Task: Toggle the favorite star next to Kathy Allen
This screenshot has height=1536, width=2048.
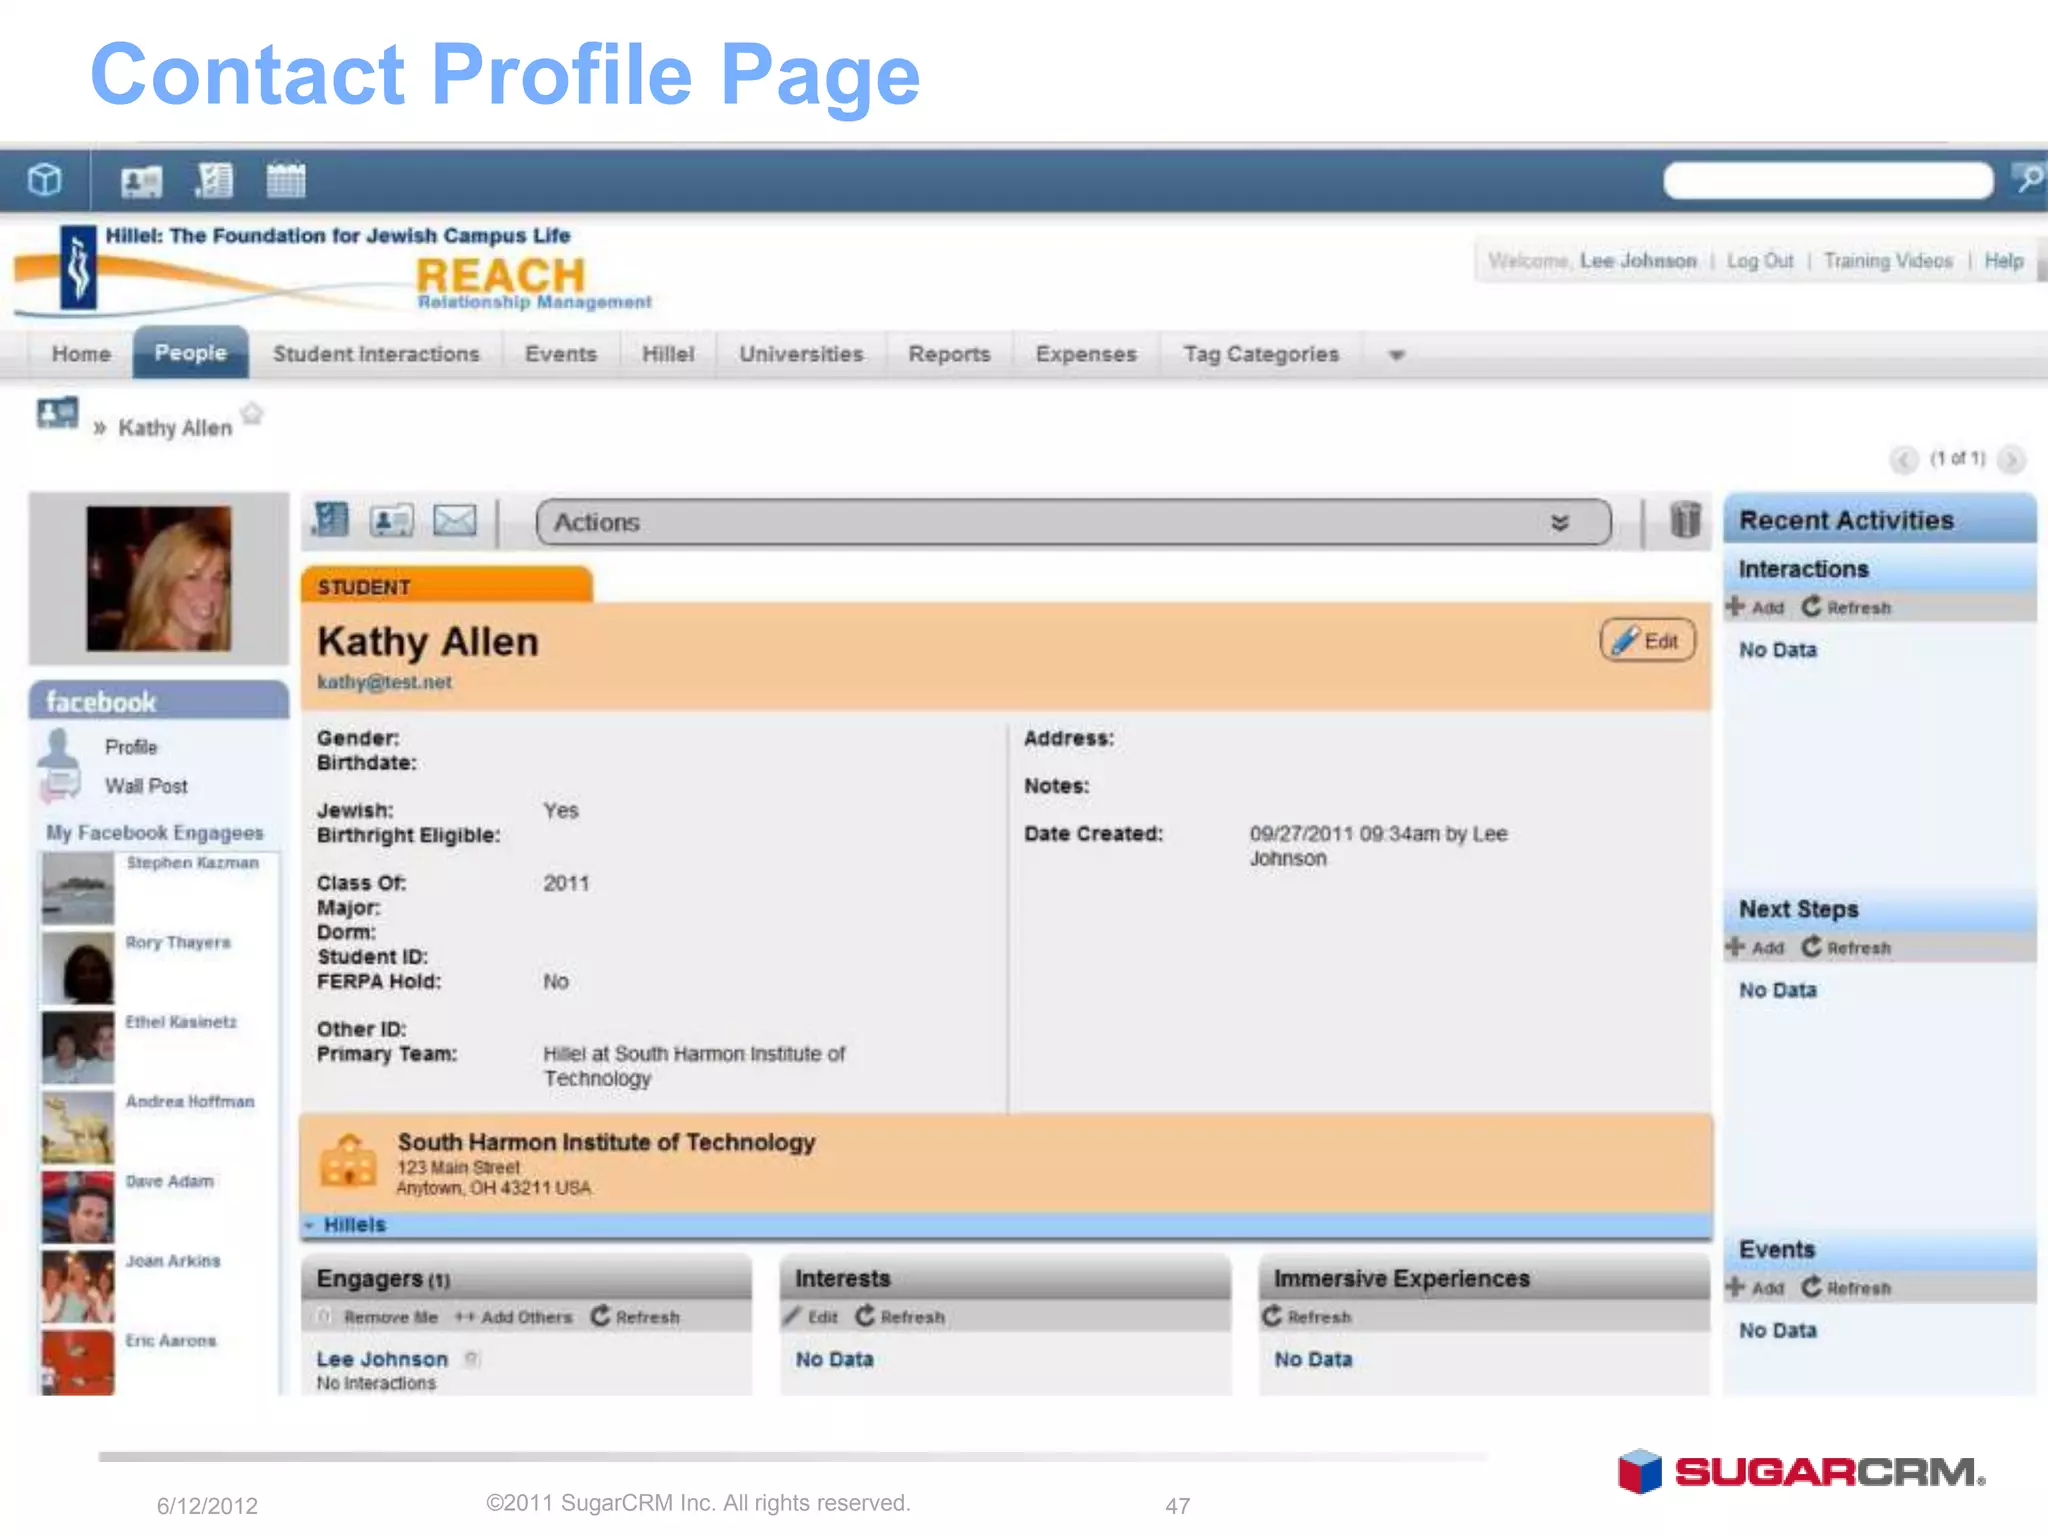Action: (252, 413)
